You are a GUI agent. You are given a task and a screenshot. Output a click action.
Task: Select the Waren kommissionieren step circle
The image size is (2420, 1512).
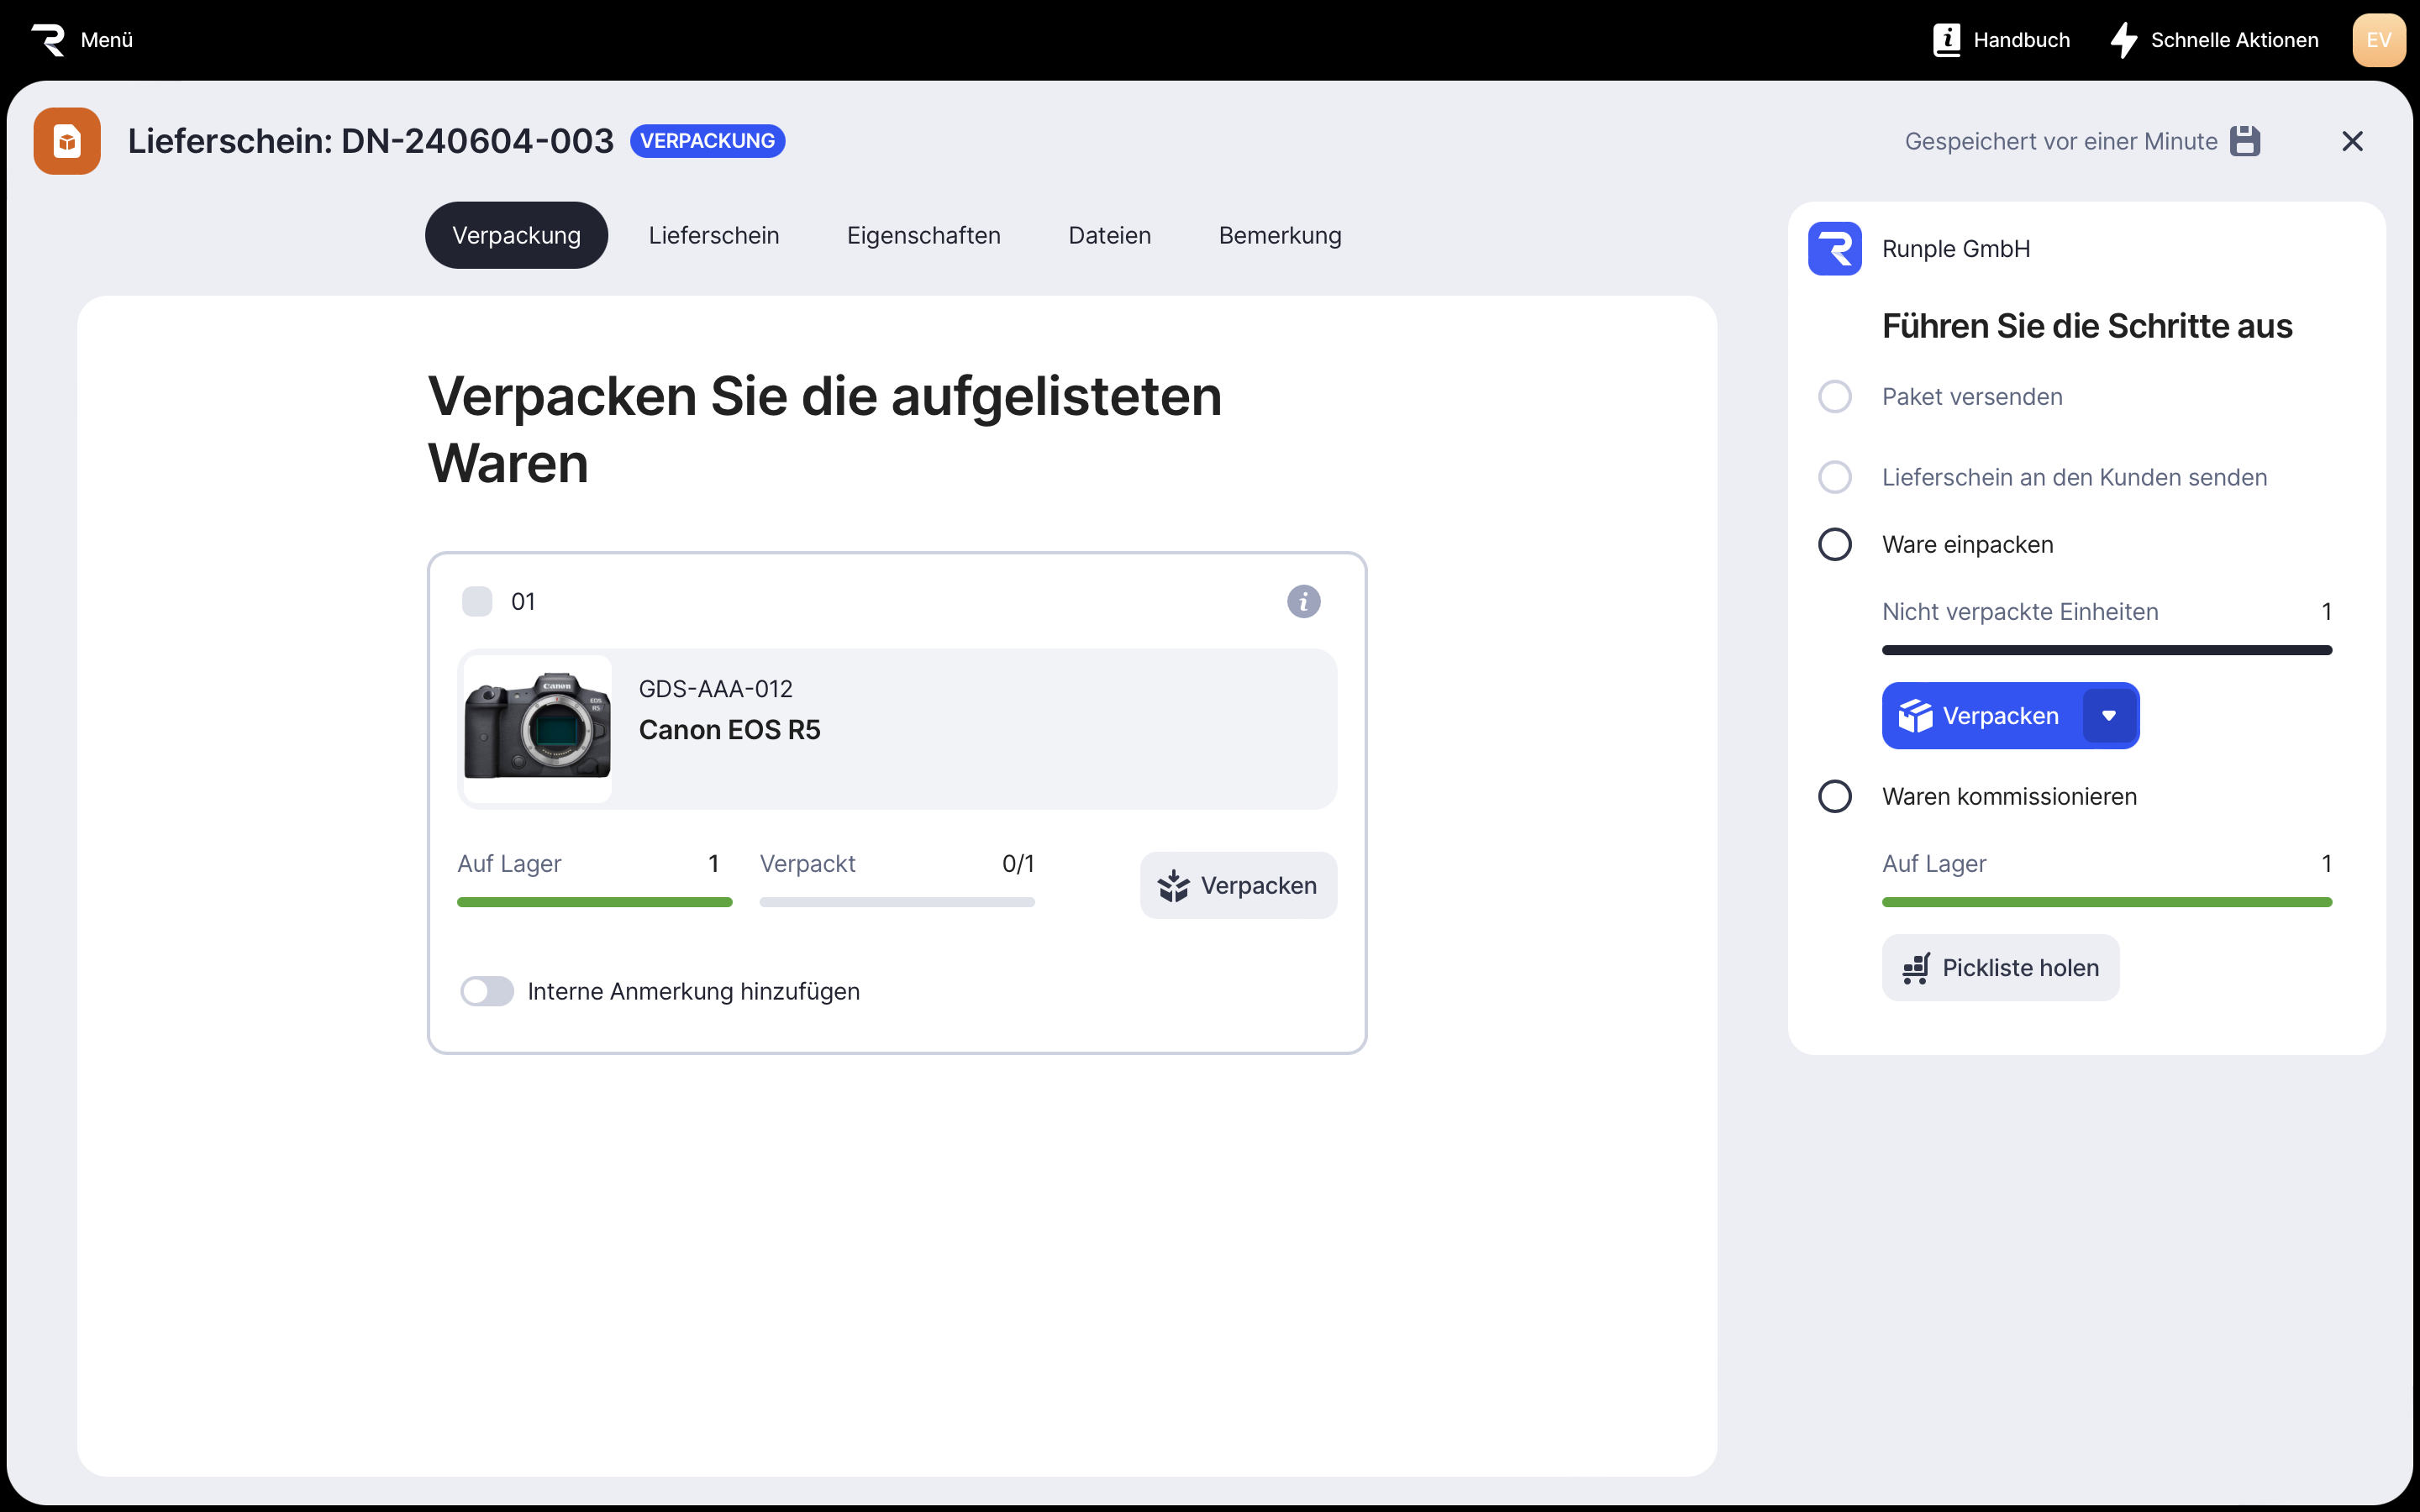pyautogui.click(x=1834, y=797)
